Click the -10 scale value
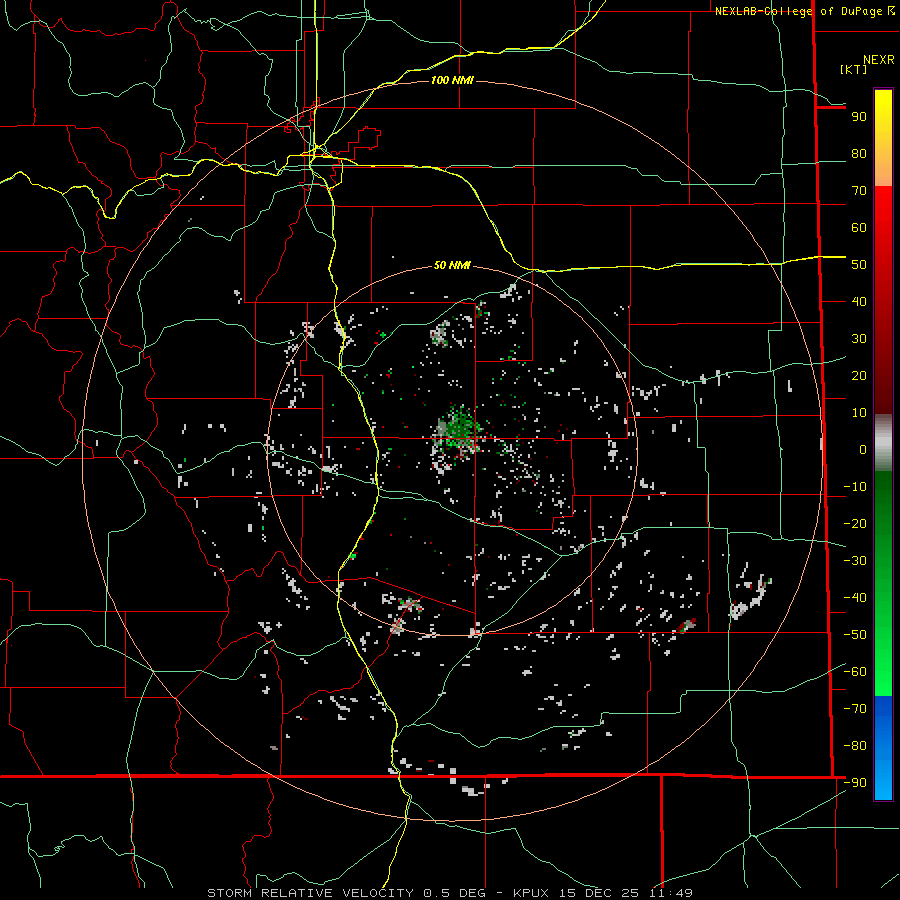The image size is (900, 900). [855, 487]
